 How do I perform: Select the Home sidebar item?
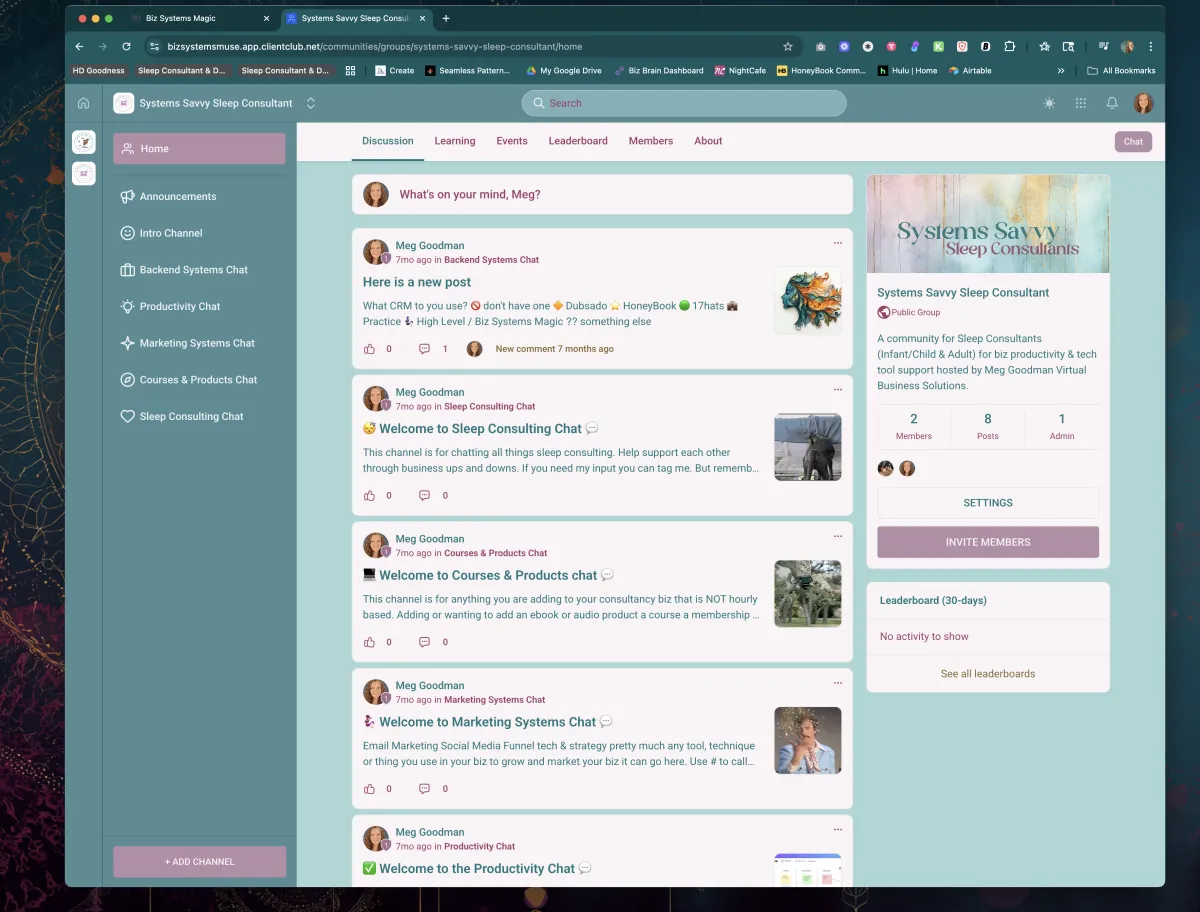(199, 149)
